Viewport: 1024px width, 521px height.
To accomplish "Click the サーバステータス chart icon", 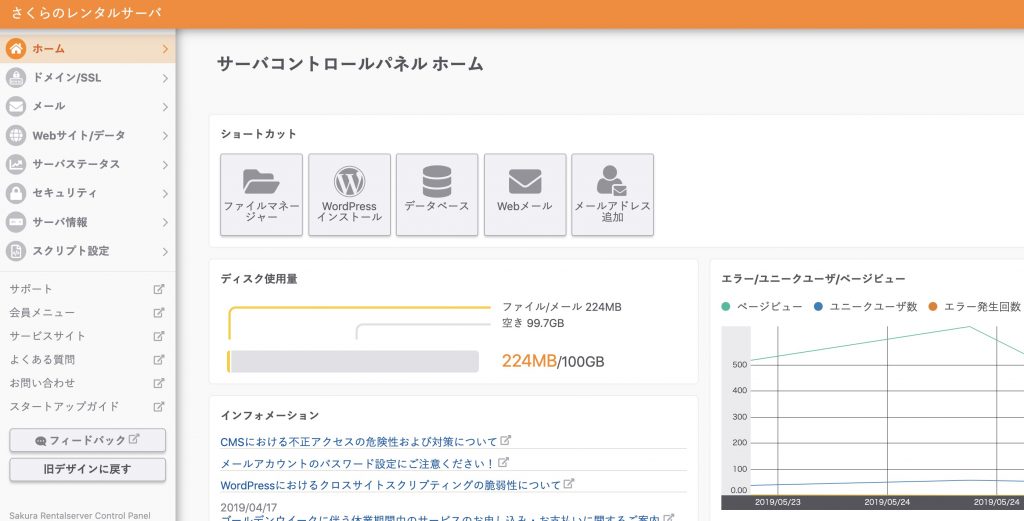I will pyautogui.click(x=16, y=164).
